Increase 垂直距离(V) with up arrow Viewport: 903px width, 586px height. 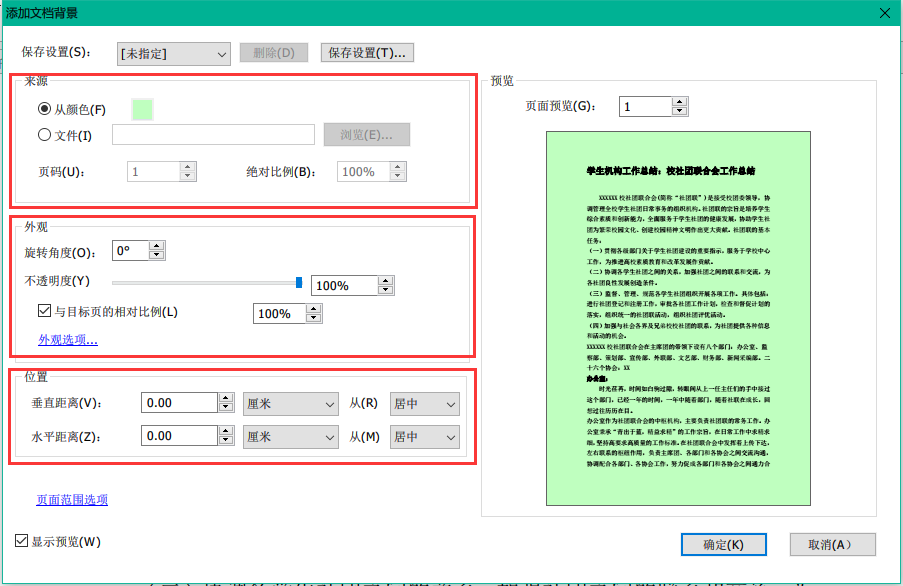point(226,398)
